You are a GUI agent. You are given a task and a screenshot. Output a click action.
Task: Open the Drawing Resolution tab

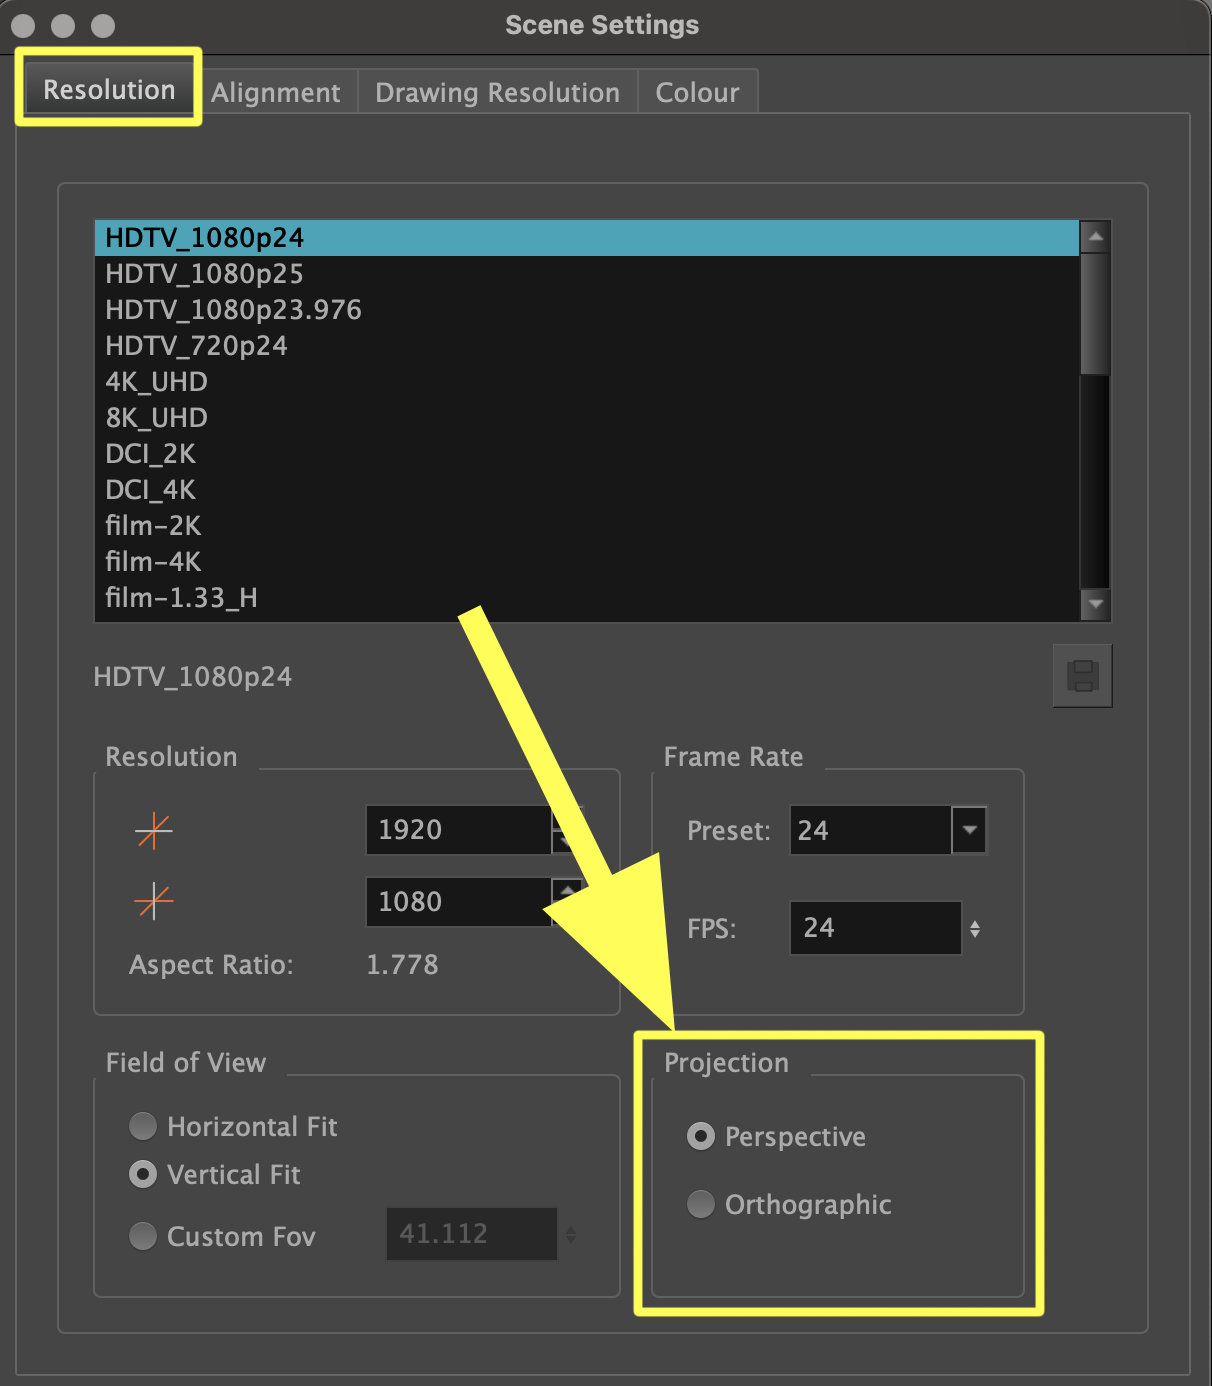pyautogui.click(x=497, y=93)
